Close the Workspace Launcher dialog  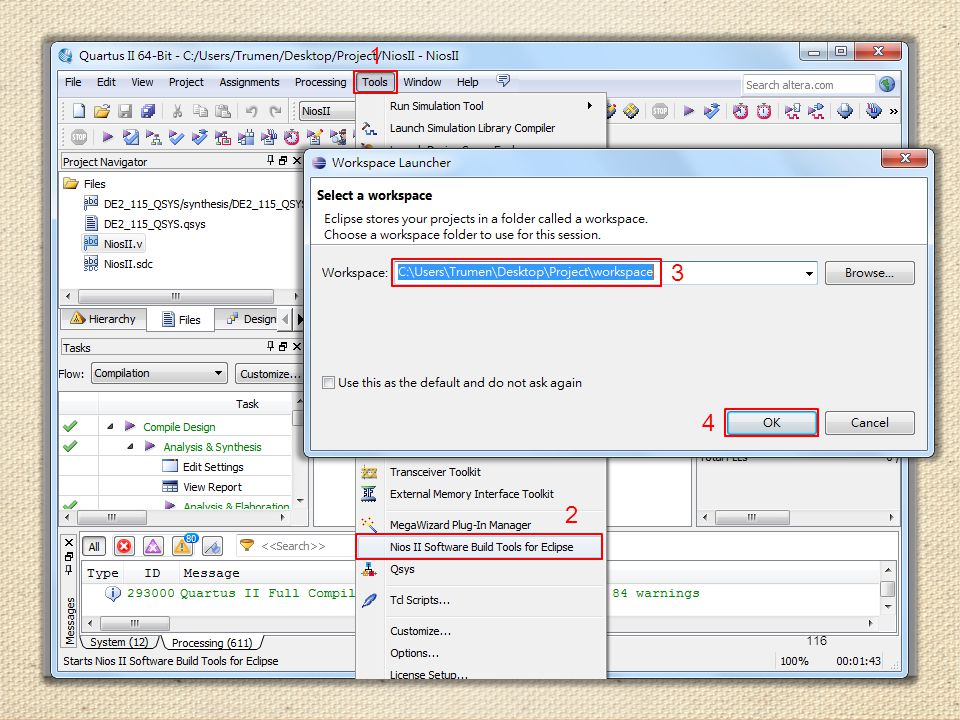tap(905, 159)
